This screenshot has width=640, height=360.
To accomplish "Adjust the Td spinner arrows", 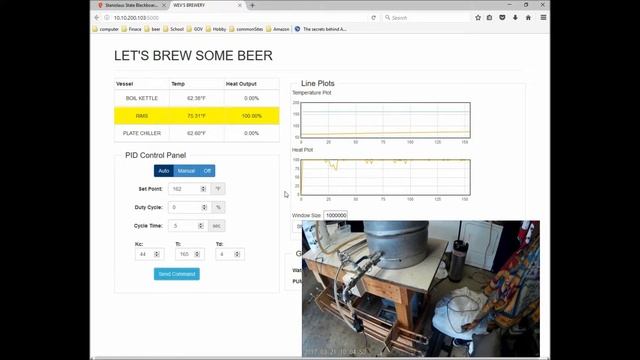I will pyautogui.click(x=237, y=254).
